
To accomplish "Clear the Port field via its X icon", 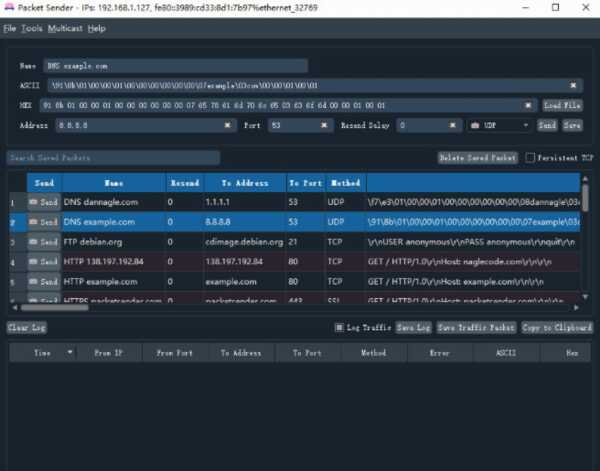I will pyautogui.click(x=324, y=126).
